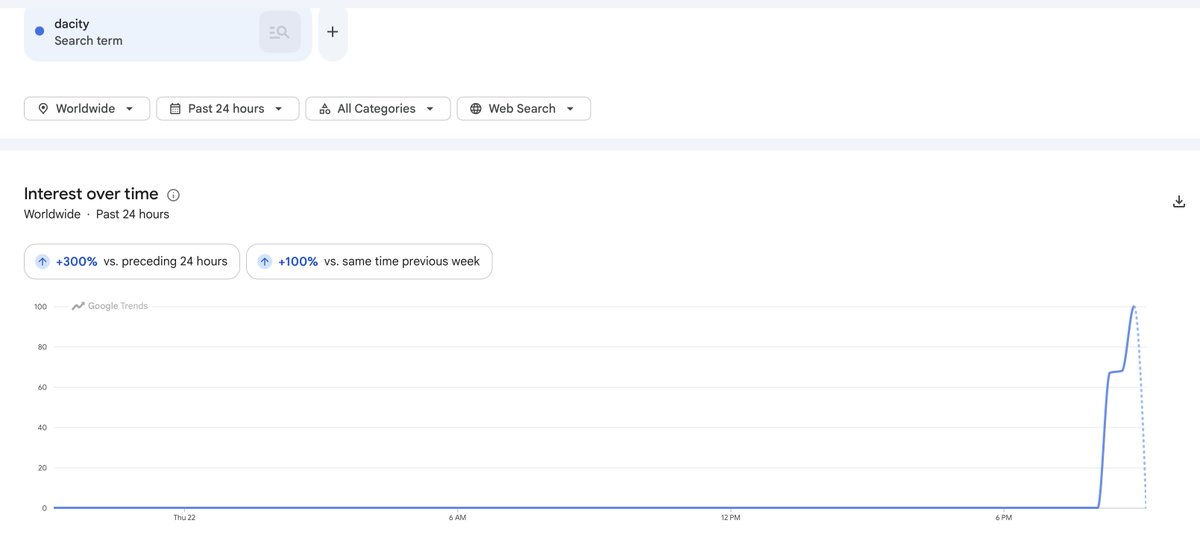Click the blue dot next to dacity
Viewport: 1200px width, 541px height.
pos(39,31)
